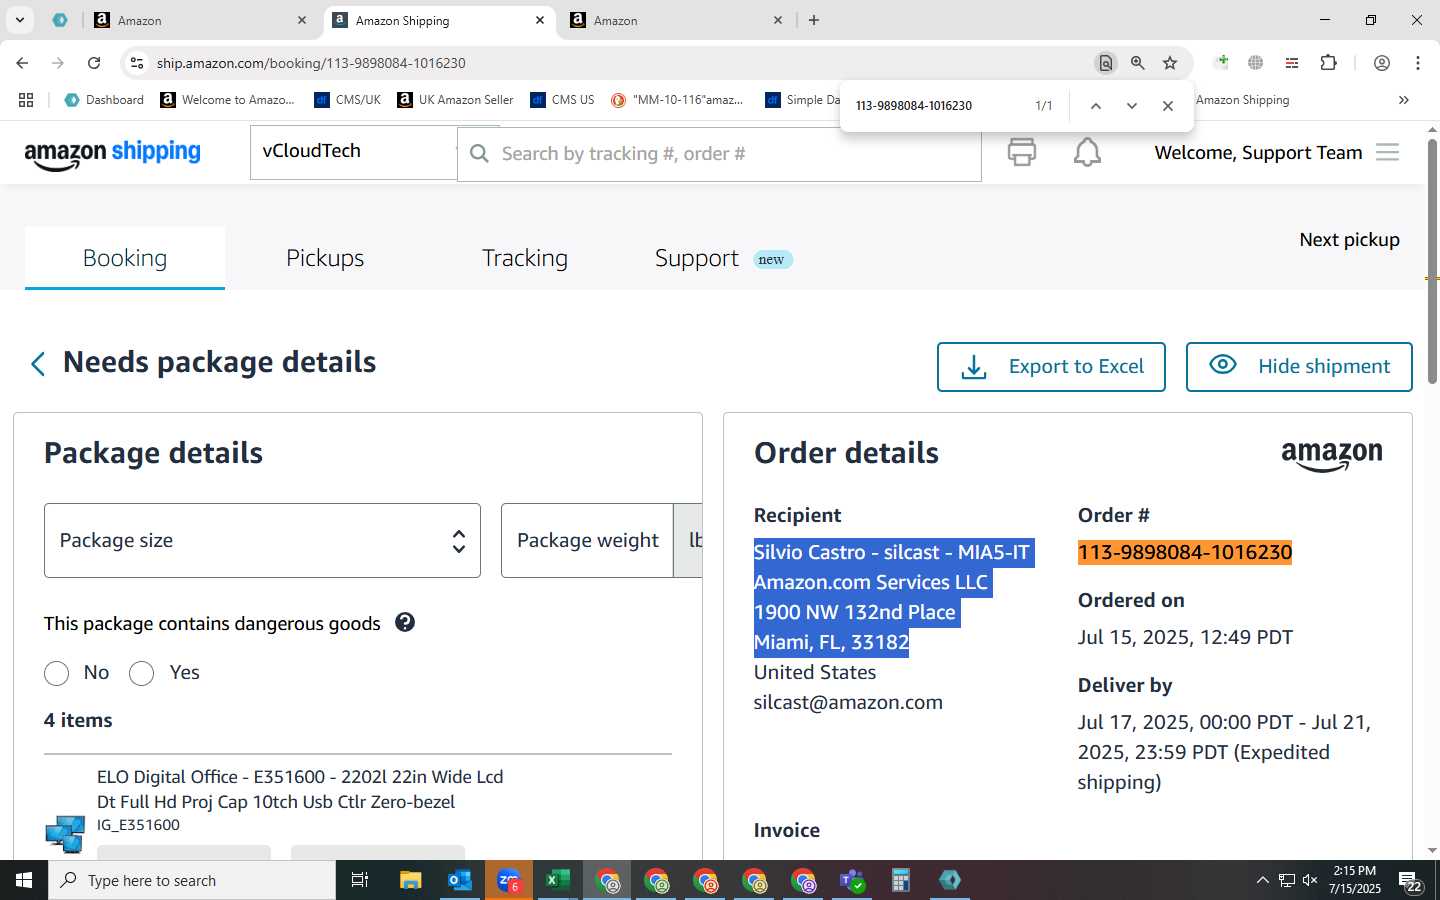Open the Windows notification center icon
Screen dimensions: 1440x900
(1411, 881)
